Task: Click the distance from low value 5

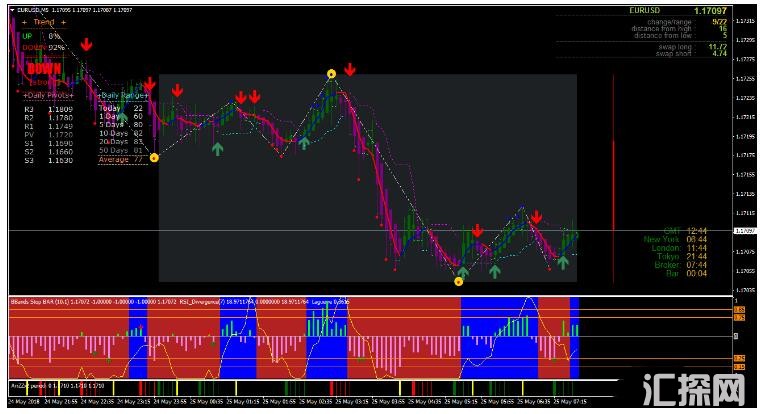Action: 725,36
